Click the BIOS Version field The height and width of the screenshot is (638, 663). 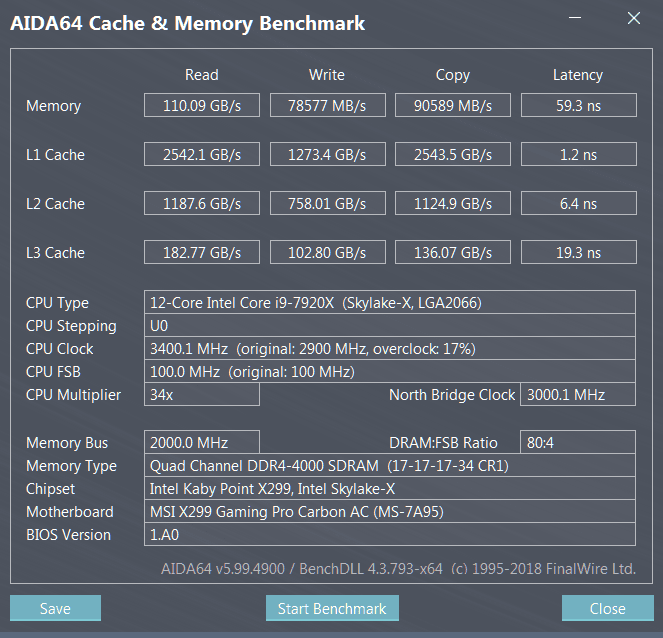tap(390, 535)
